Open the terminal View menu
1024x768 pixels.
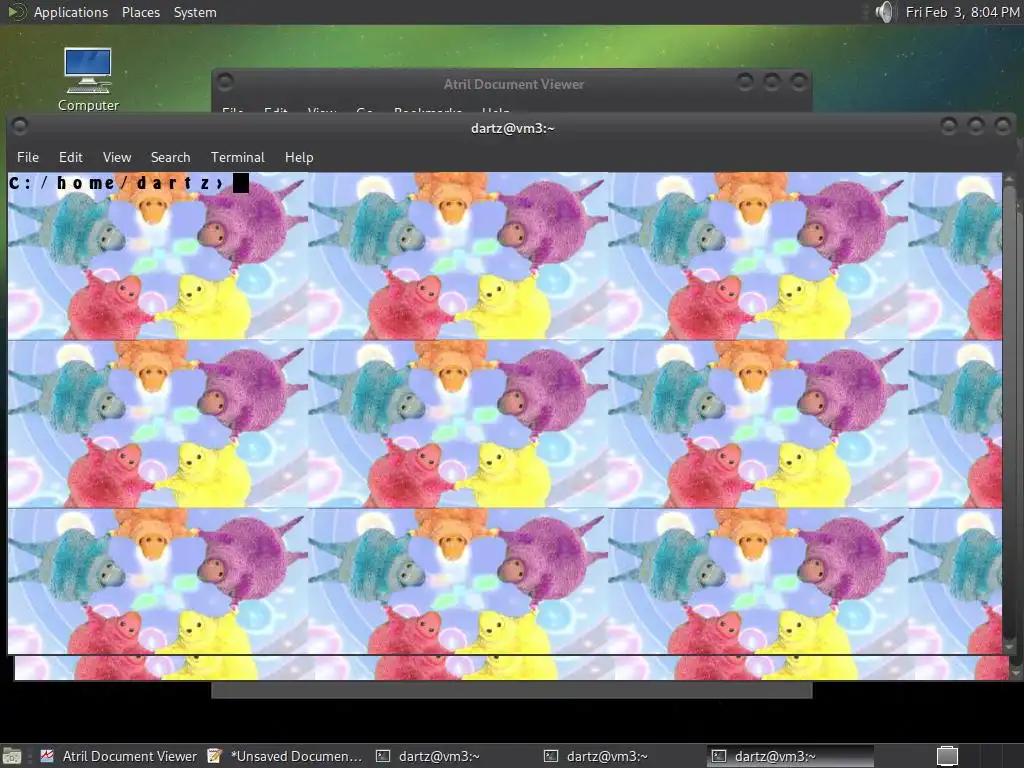tap(117, 157)
